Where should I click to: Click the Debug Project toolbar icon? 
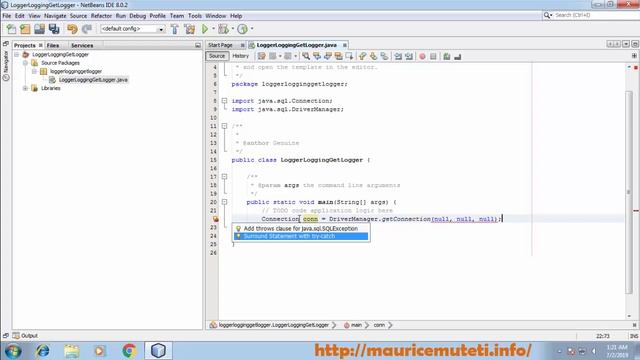pos(223,29)
